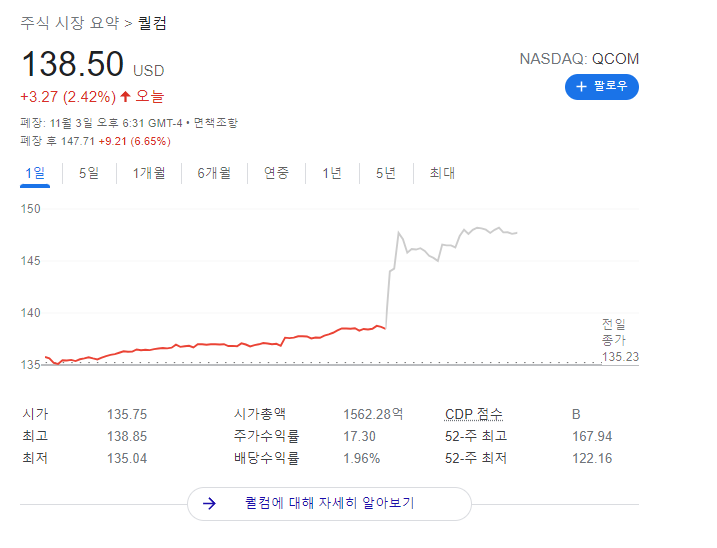Click the 주가수익률 value 17.30

tap(359, 436)
